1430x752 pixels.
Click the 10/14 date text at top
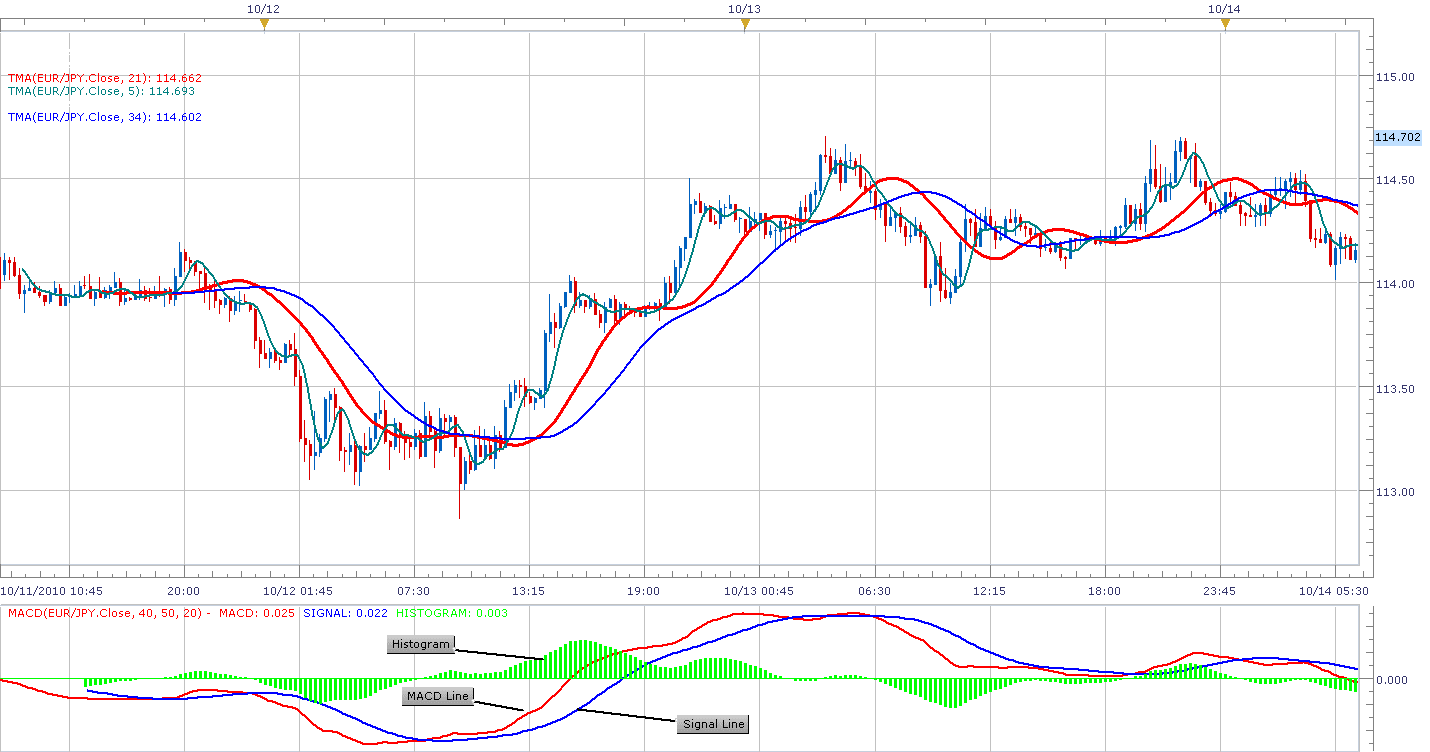pyautogui.click(x=1224, y=8)
